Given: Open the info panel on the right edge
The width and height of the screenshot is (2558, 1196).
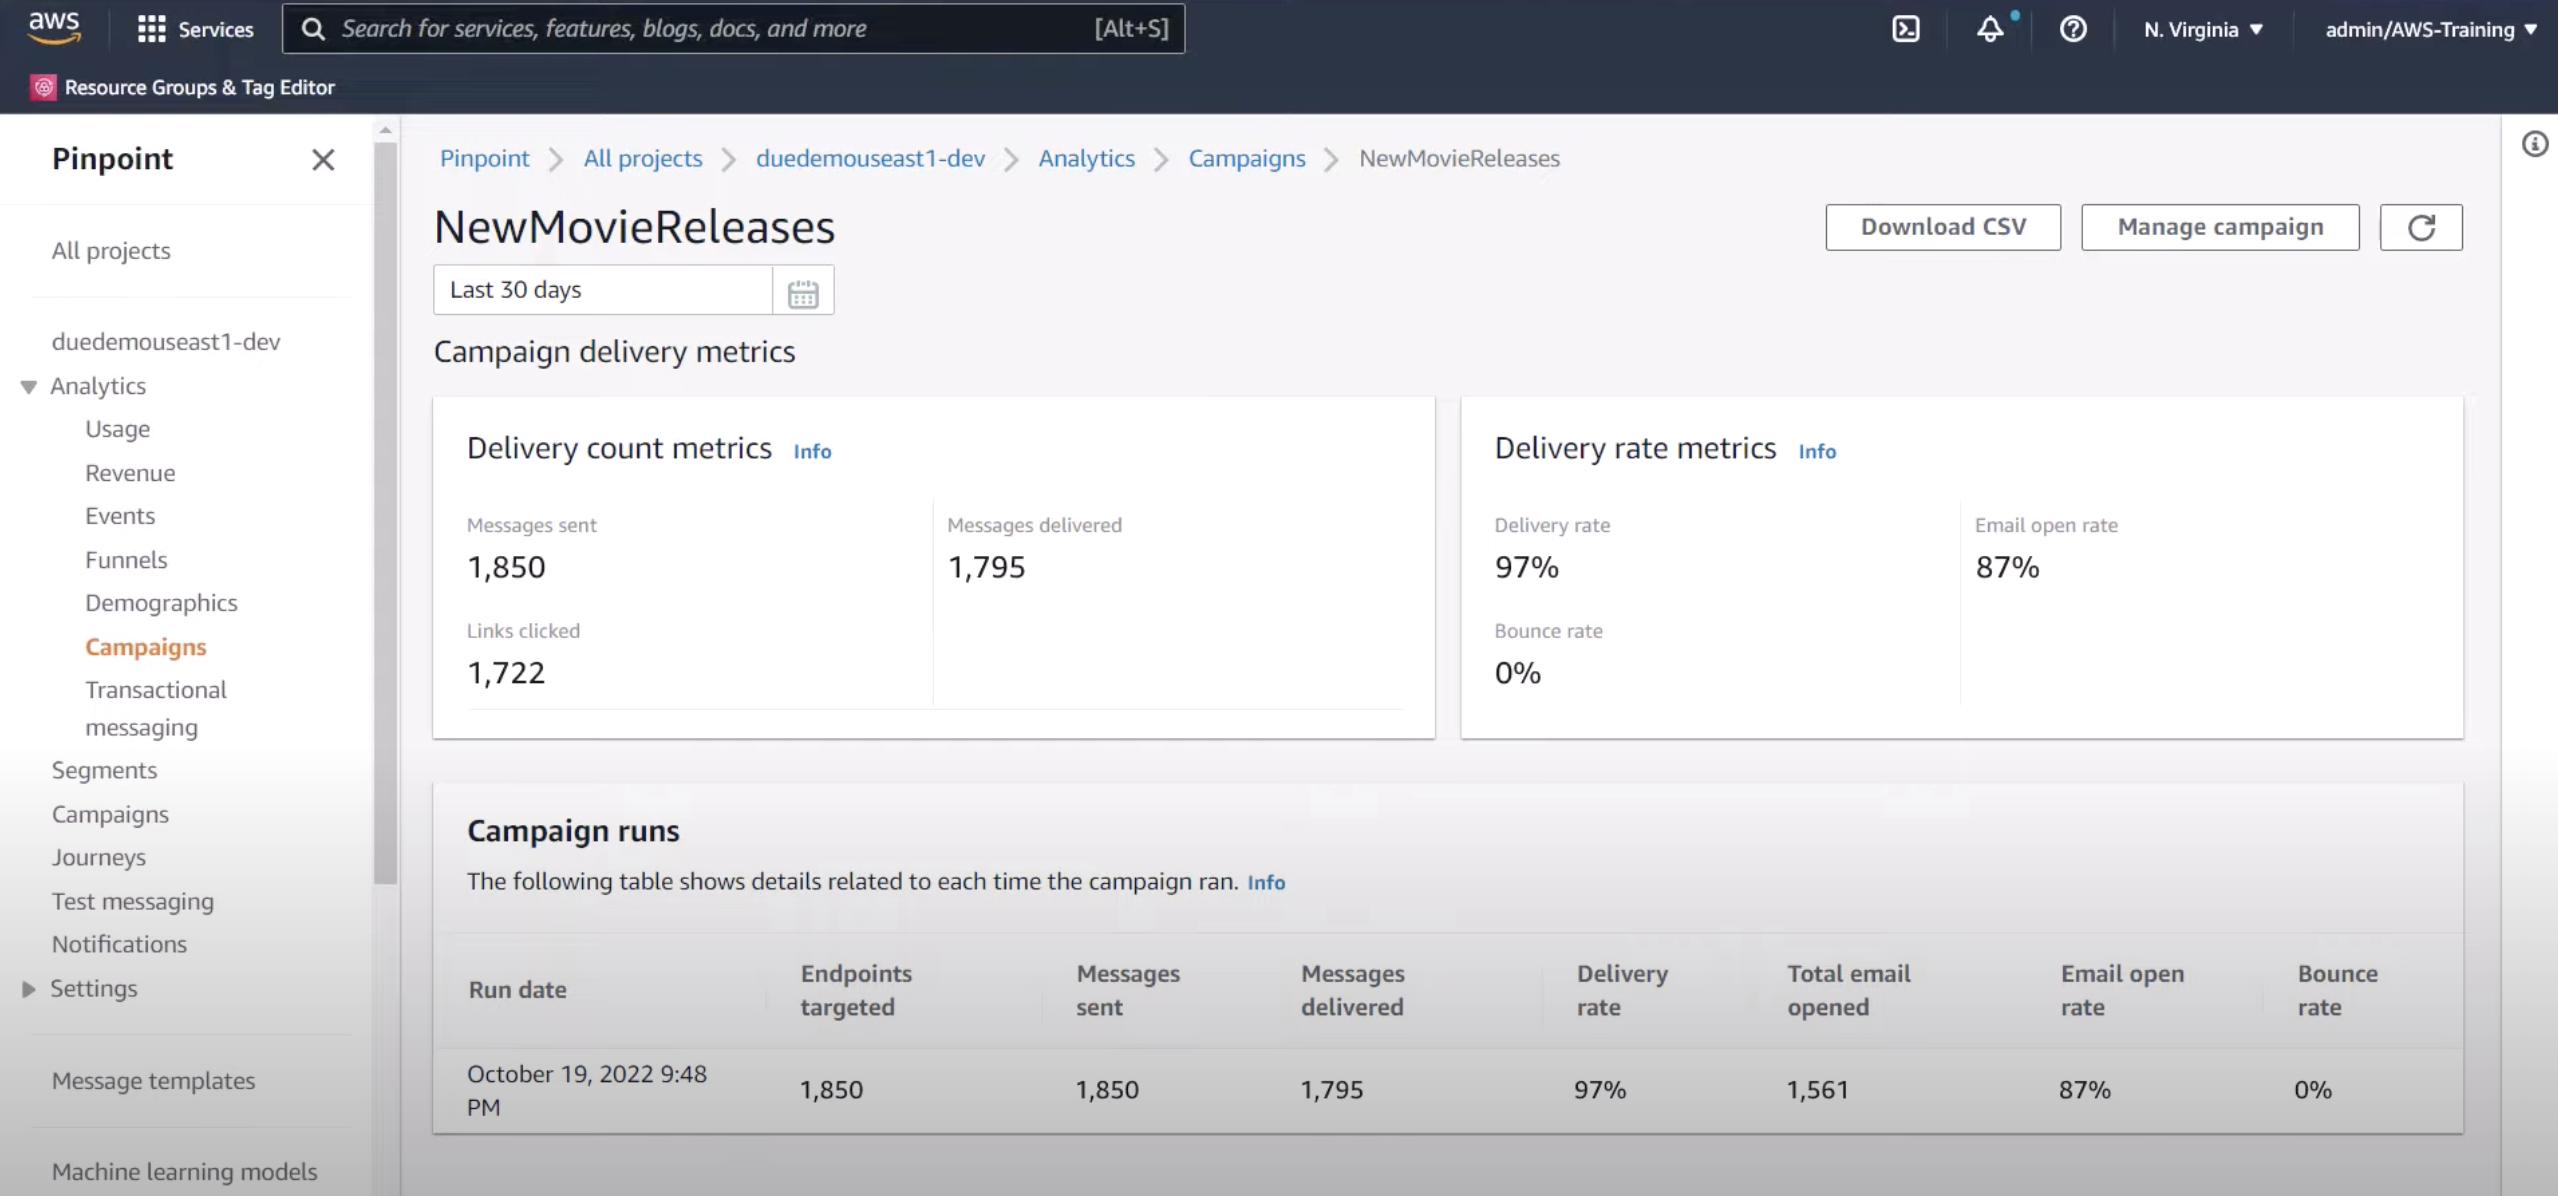Looking at the screenshot, I should 2536,144.
